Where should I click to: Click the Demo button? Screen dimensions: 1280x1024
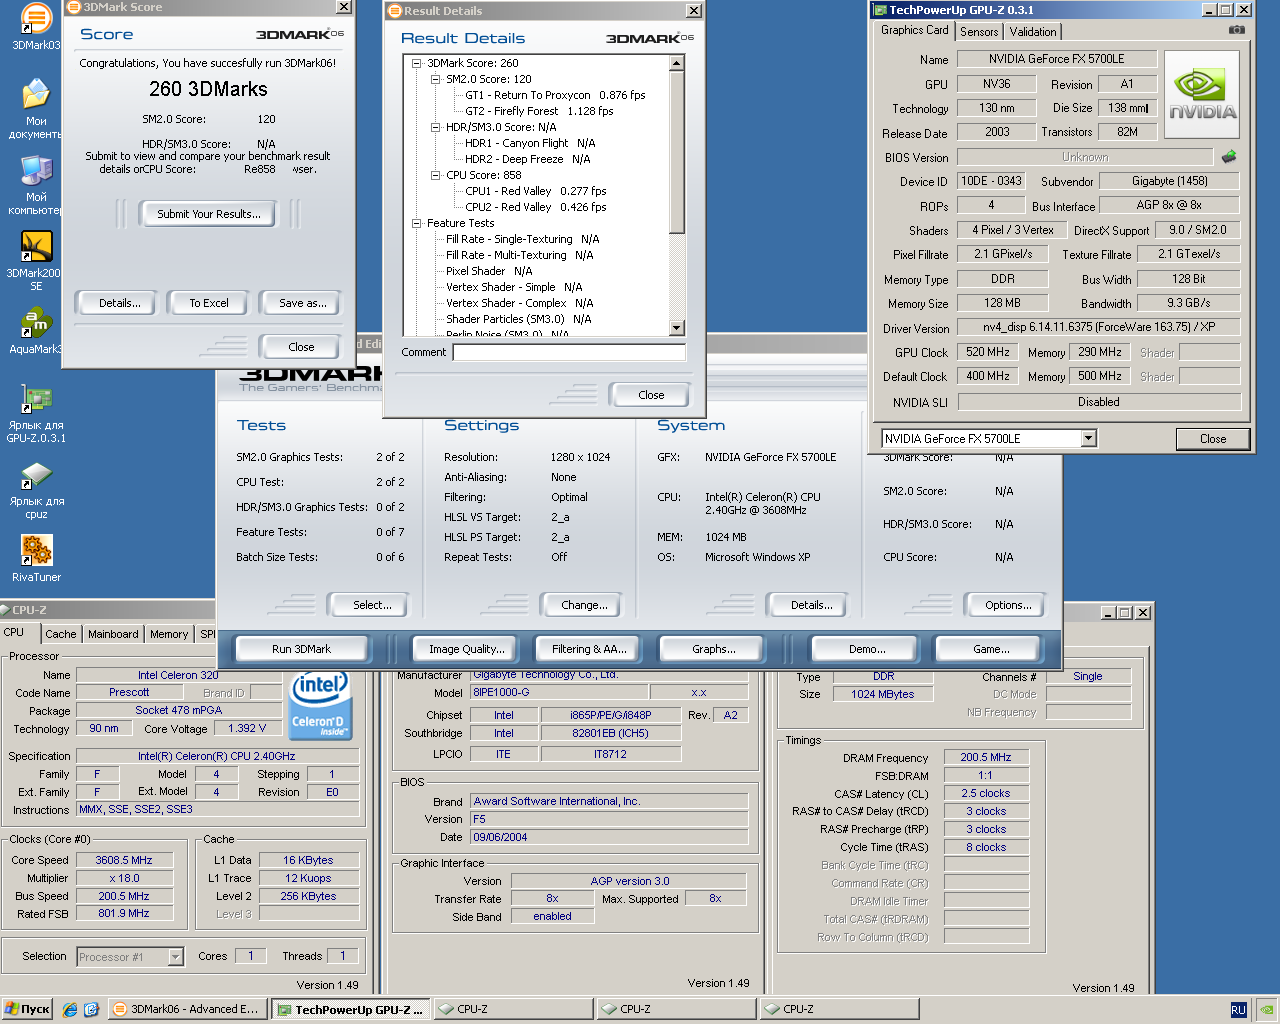click(866, 649)
